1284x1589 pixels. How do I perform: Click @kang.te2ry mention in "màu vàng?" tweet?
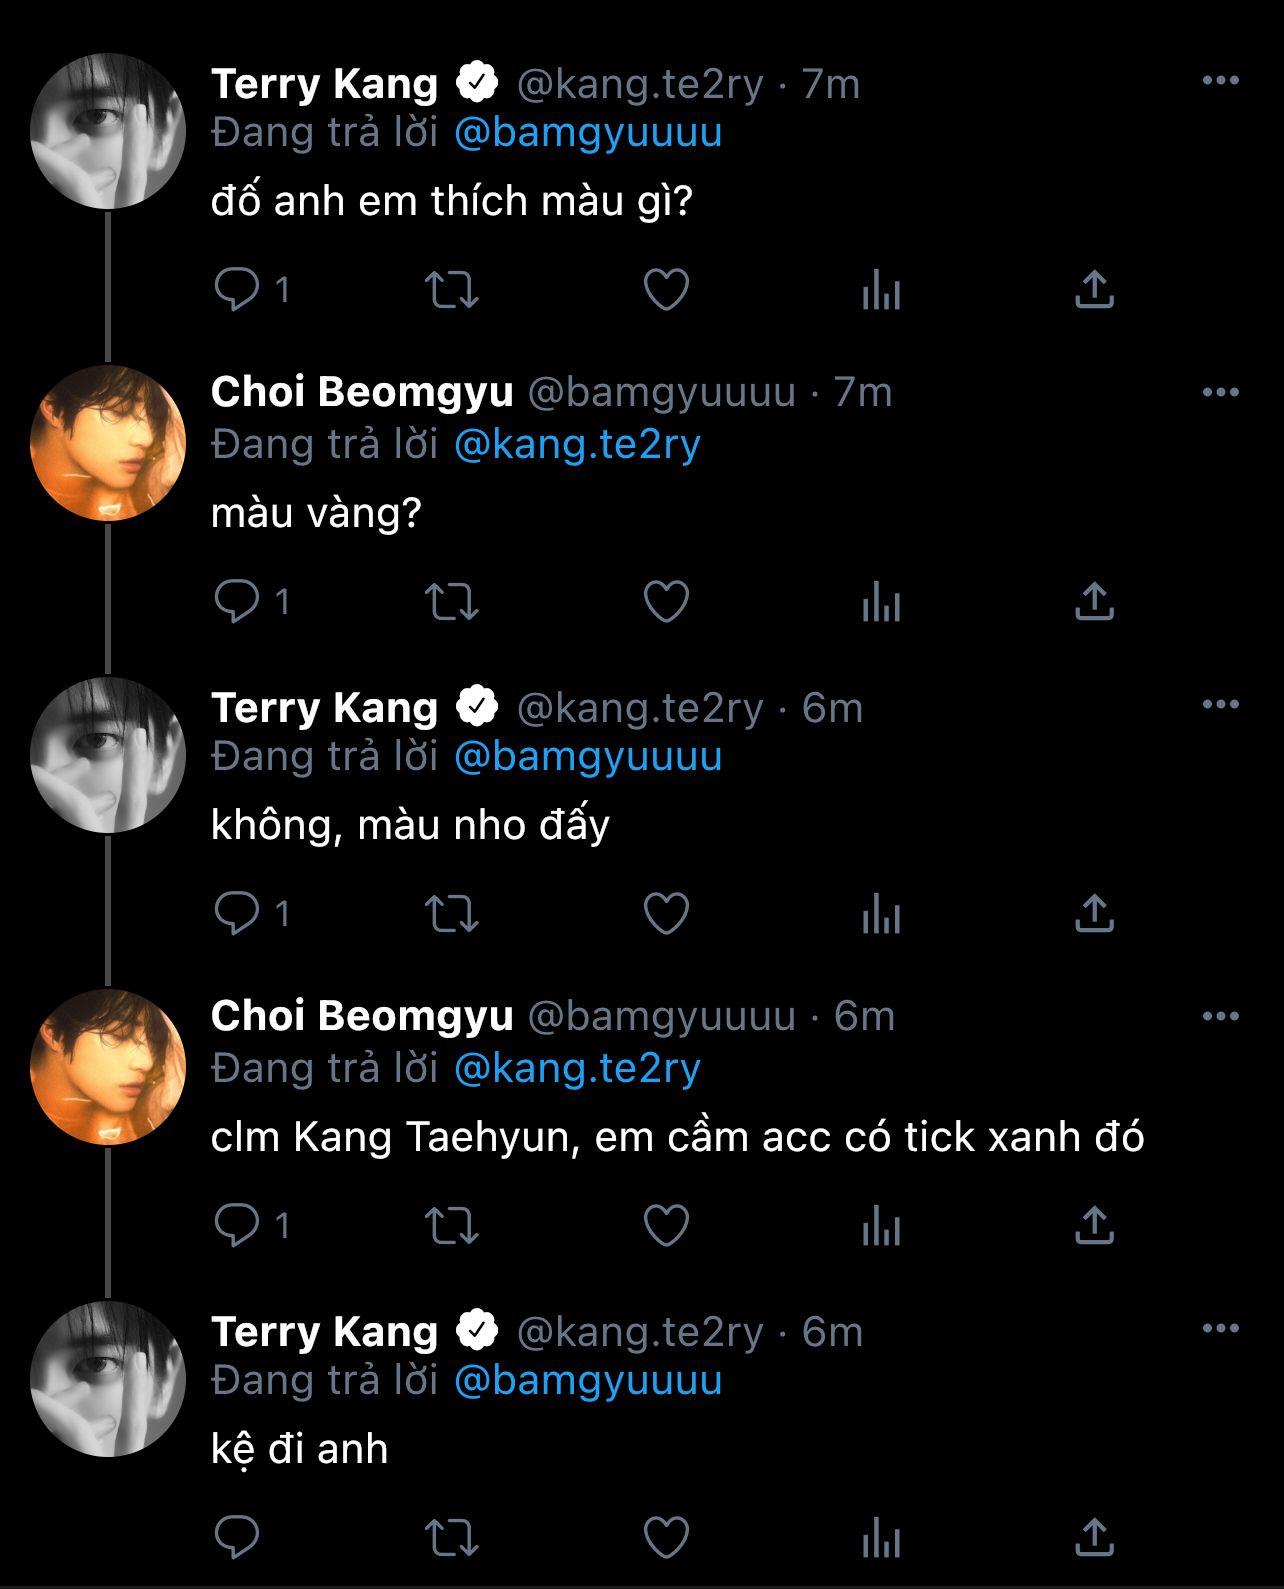tap(577, 445)
